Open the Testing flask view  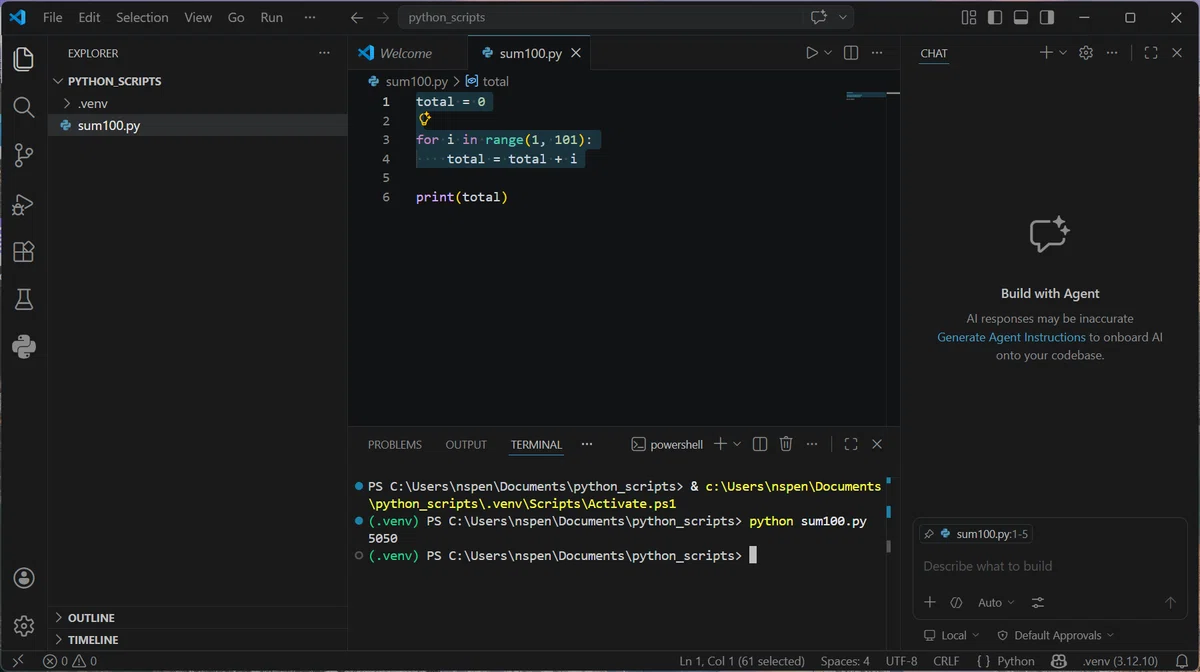(24, 299)
